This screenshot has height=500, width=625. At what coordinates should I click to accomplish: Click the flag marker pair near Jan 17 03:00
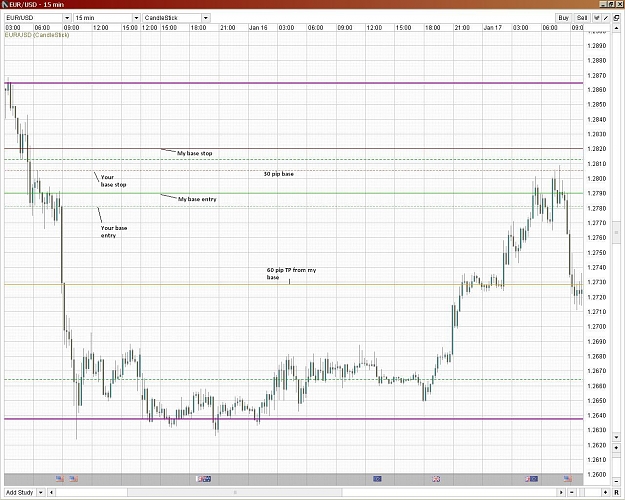point(532,478)
